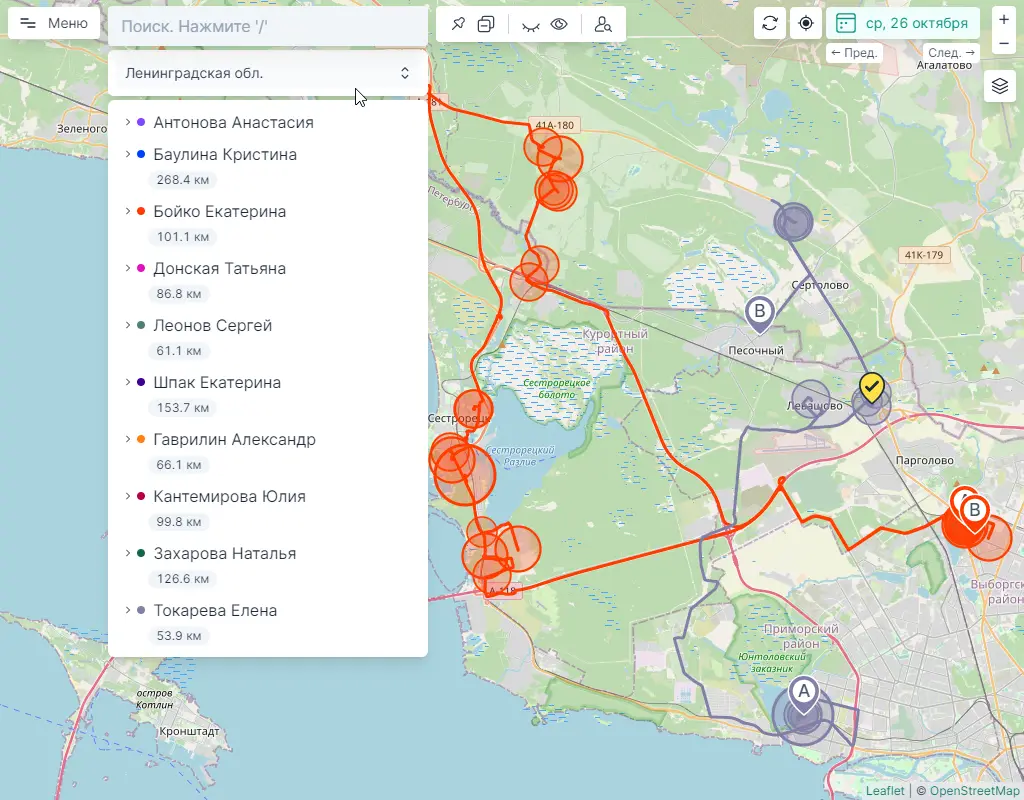Open the Меню button

[54, 23]
